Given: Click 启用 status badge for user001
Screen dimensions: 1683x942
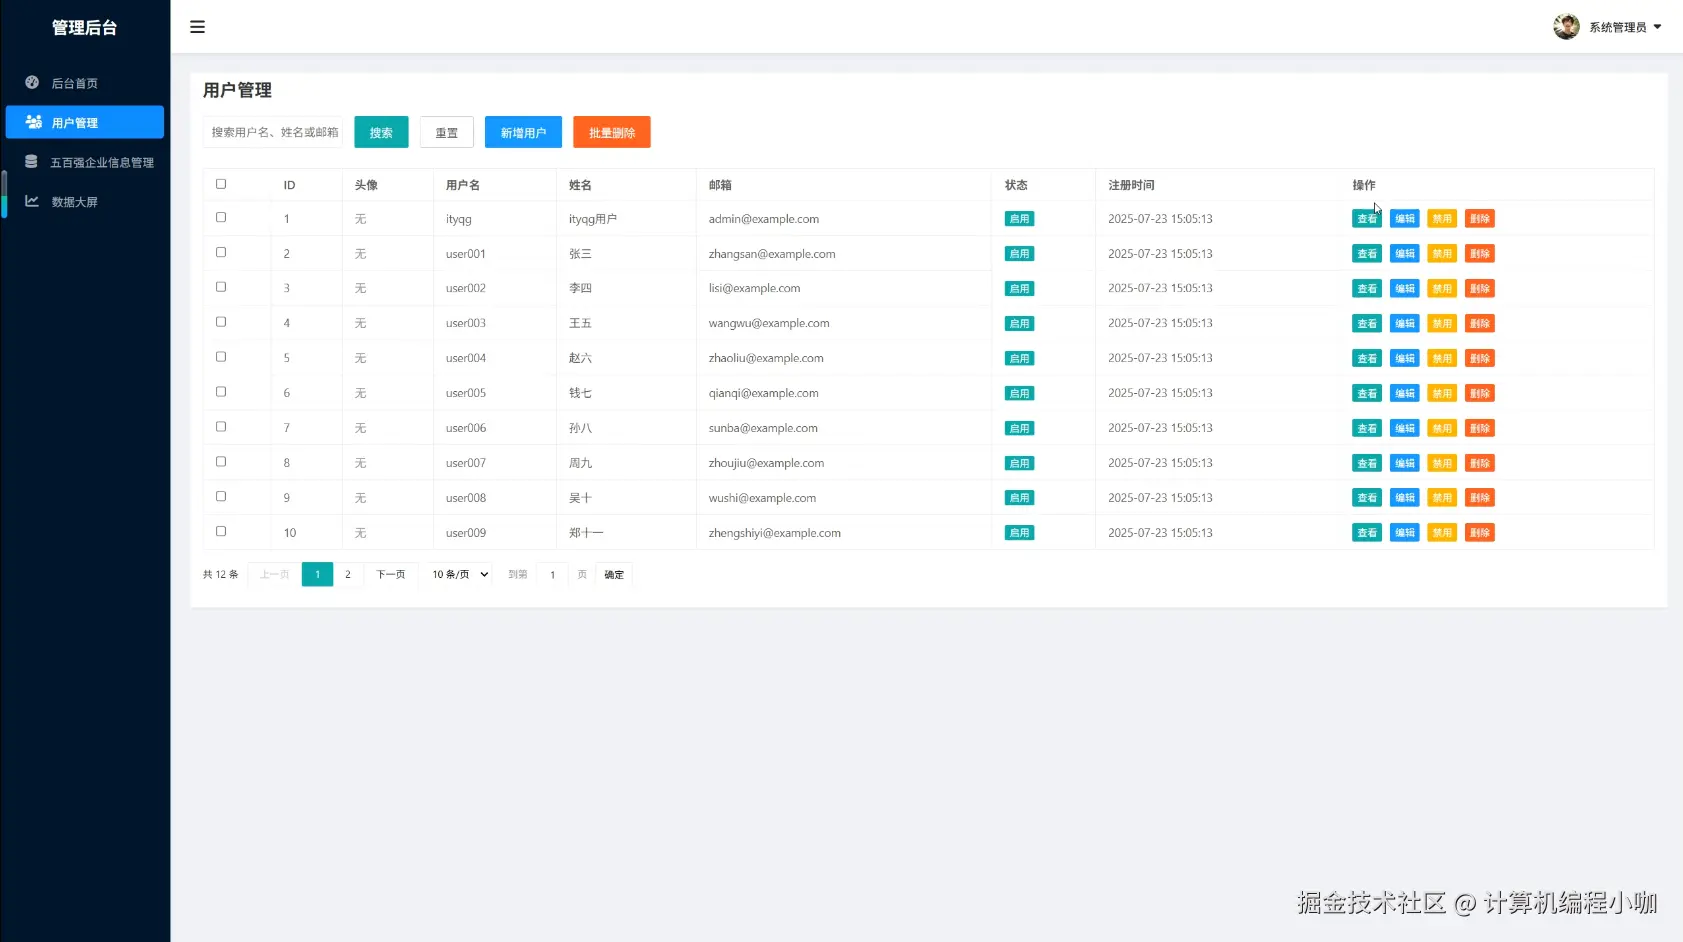Looking at the screenshot, I should tap(1019, 254).
